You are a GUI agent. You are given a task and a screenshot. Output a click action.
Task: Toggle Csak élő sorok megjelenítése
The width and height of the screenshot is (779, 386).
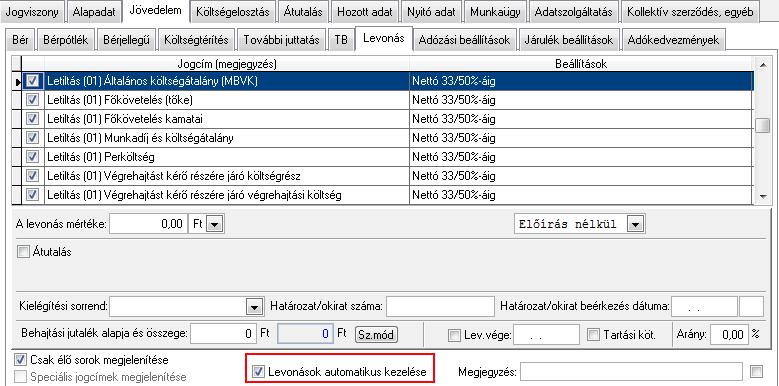(20, 359)
